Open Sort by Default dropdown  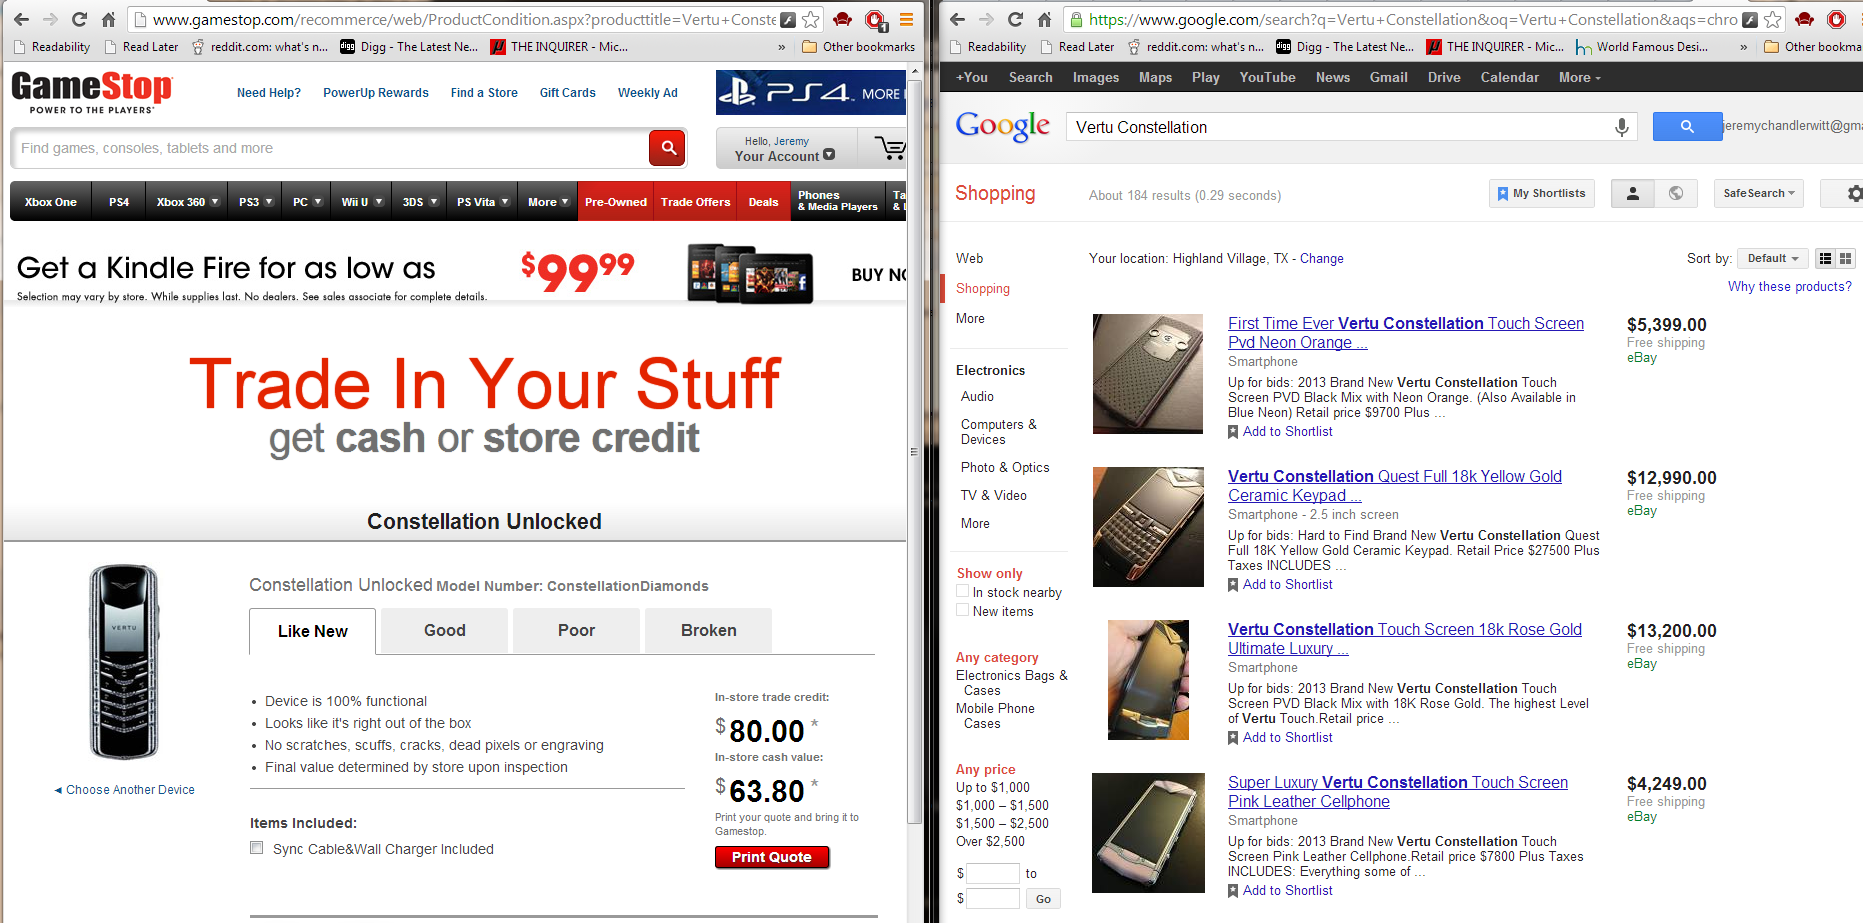pyautogui.click(x=1773, y=258)
